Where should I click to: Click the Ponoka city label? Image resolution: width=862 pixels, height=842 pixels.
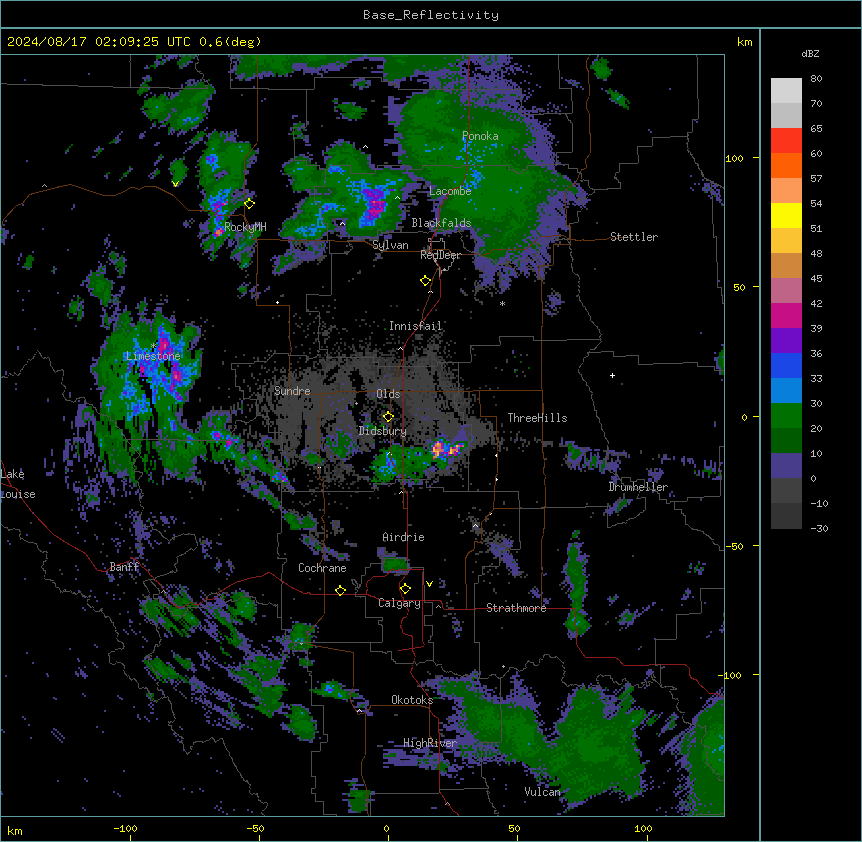[x=480, y=136]
